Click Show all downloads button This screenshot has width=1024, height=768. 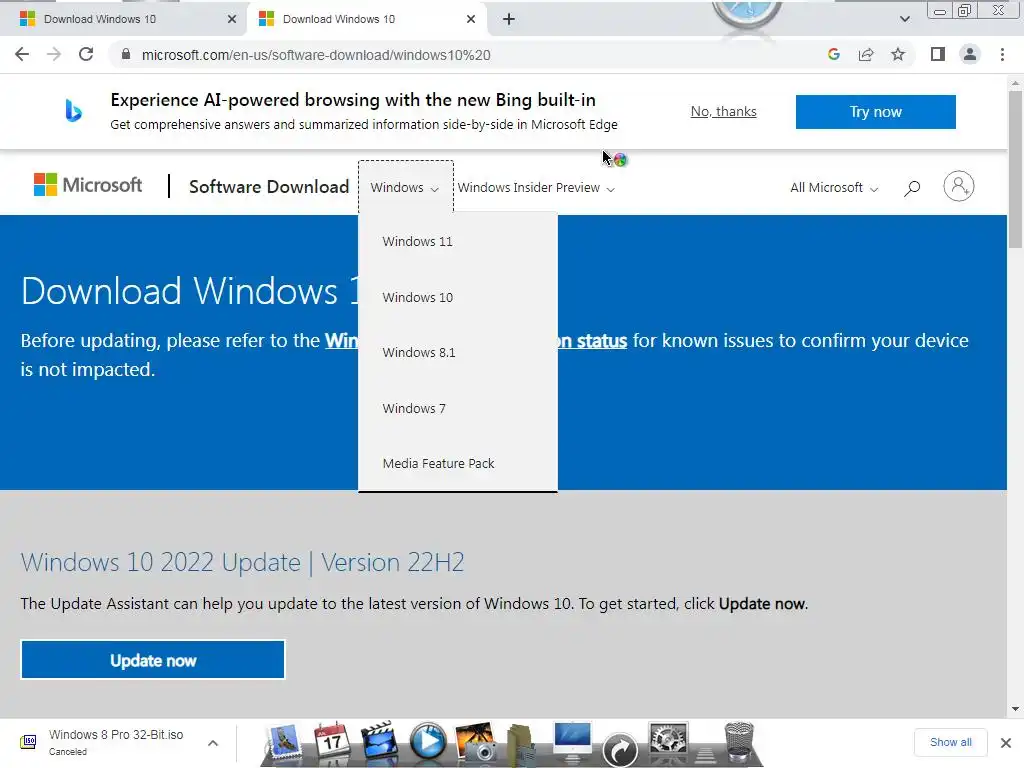click(x=950, y=742)
